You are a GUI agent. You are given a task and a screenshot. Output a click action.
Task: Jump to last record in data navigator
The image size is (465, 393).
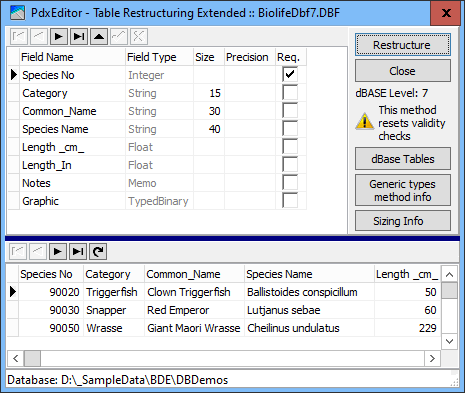point(78,251)
